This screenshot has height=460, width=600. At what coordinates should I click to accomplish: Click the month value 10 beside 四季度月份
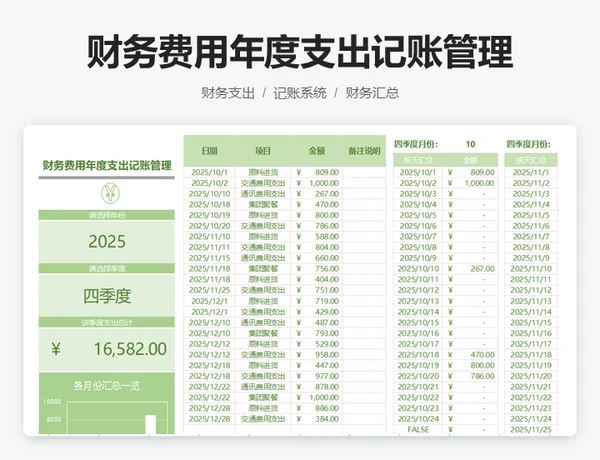tap(470, 144)
